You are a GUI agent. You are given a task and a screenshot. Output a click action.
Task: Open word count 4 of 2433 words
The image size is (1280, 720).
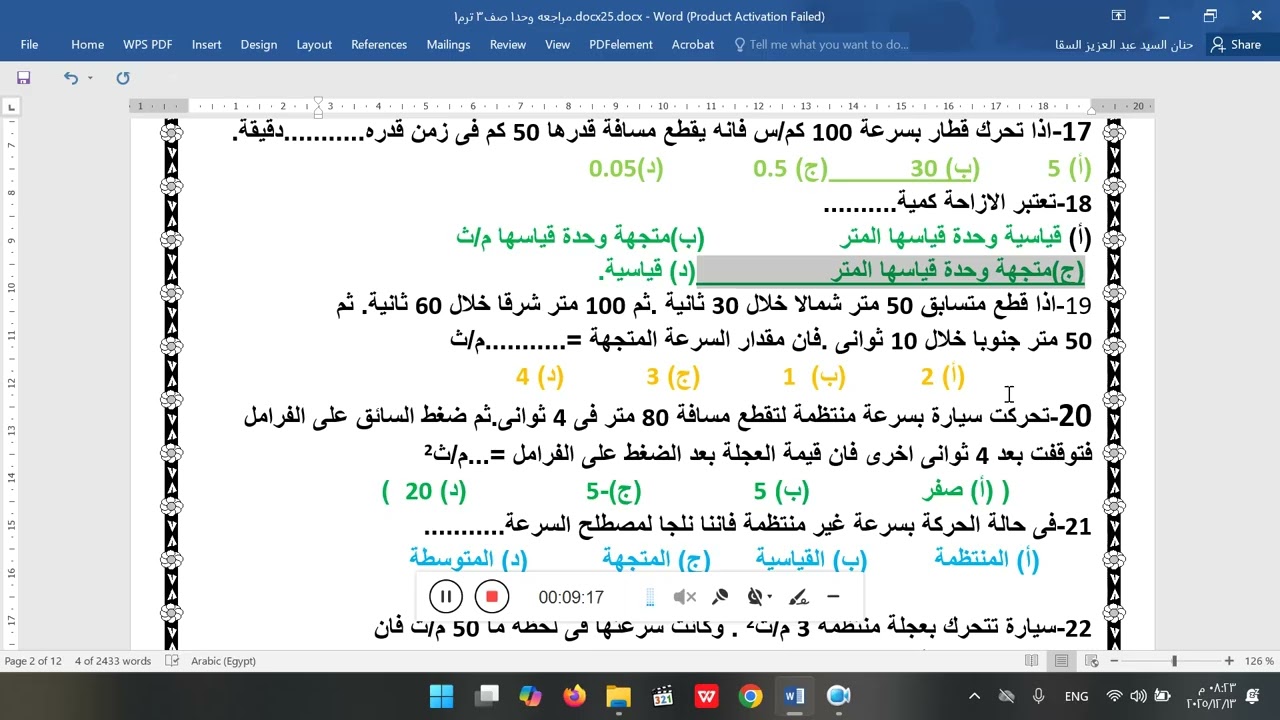[113, 661]
